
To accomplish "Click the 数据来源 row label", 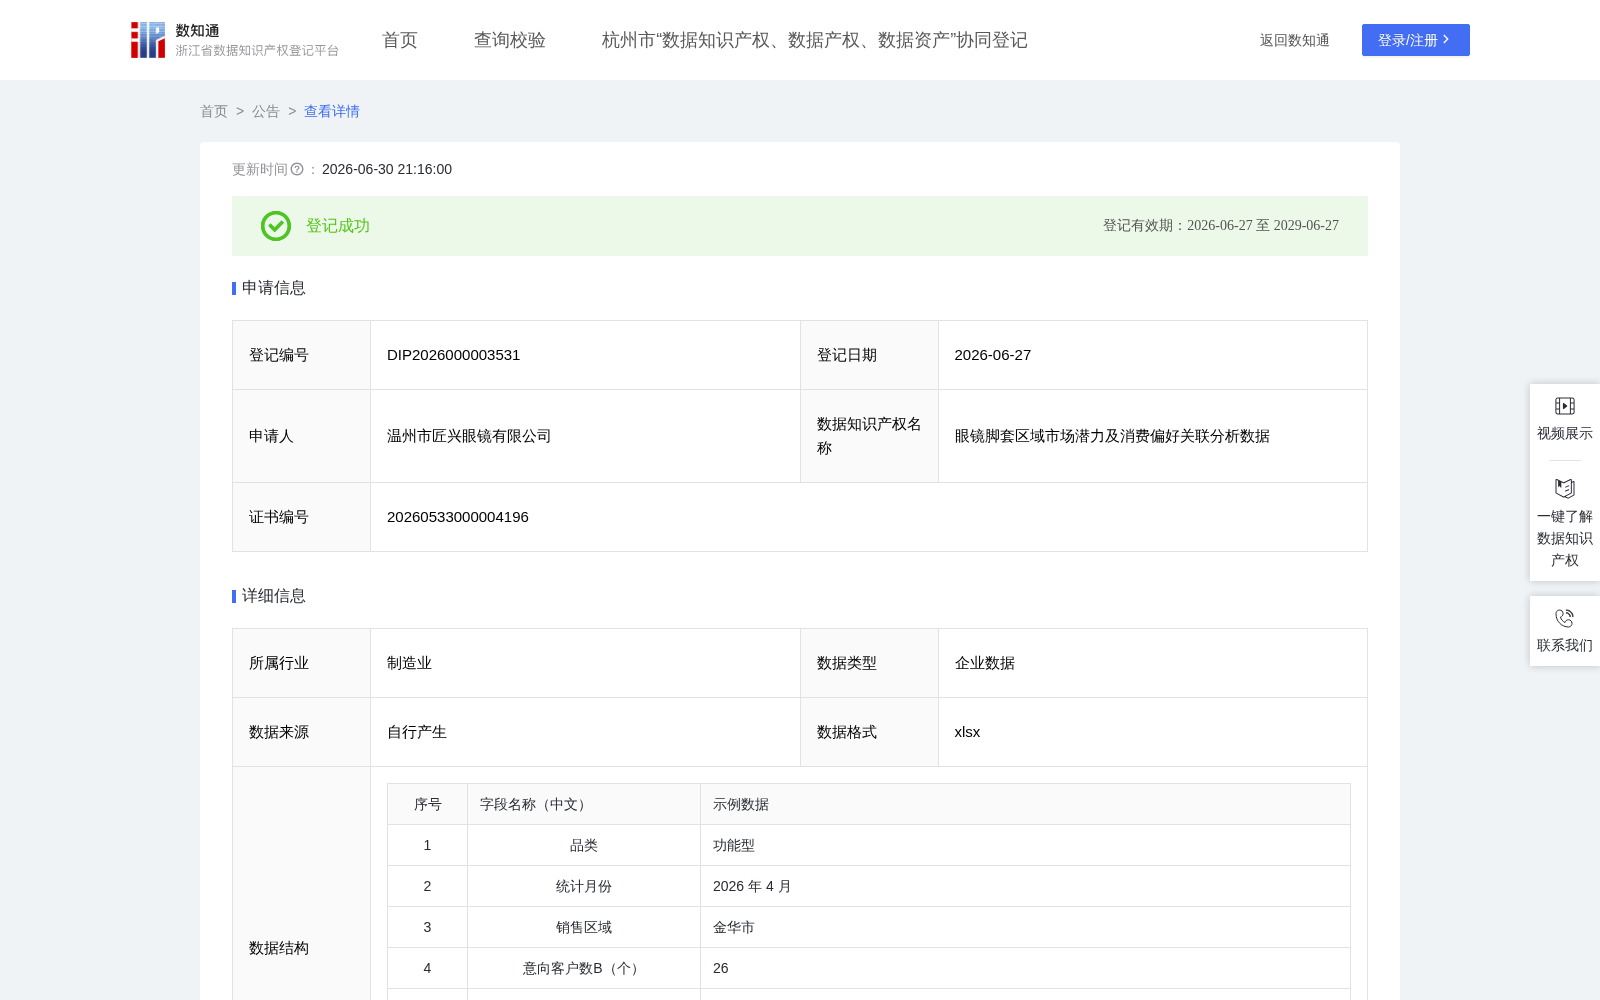I will [279, 732].
